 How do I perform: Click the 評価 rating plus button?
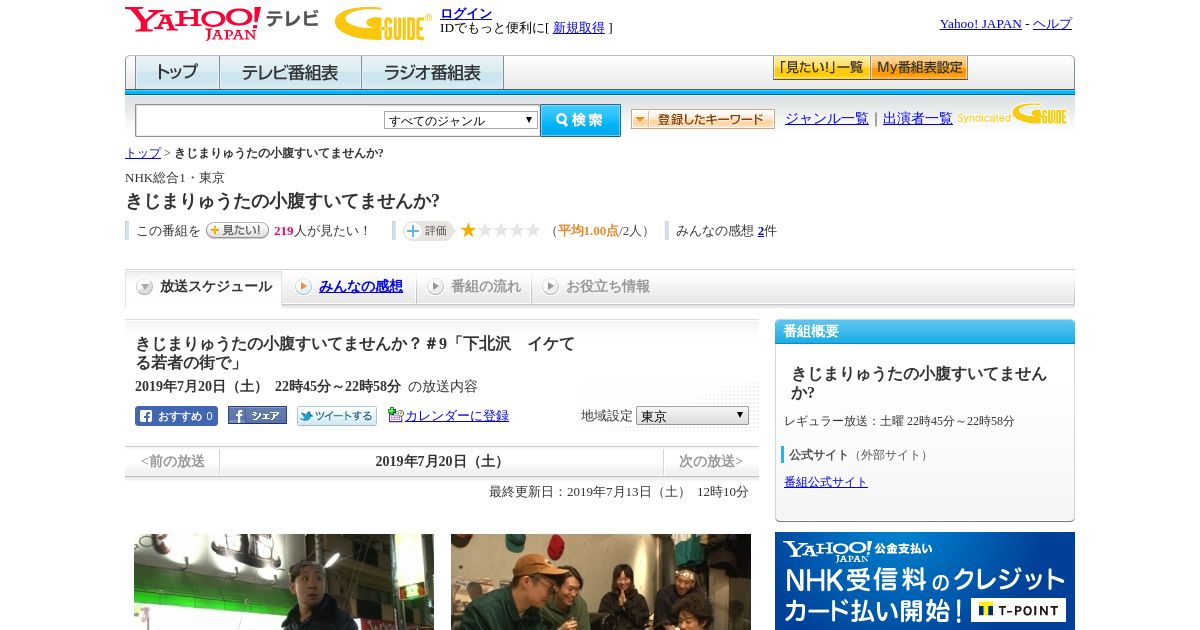coord(428,231)
